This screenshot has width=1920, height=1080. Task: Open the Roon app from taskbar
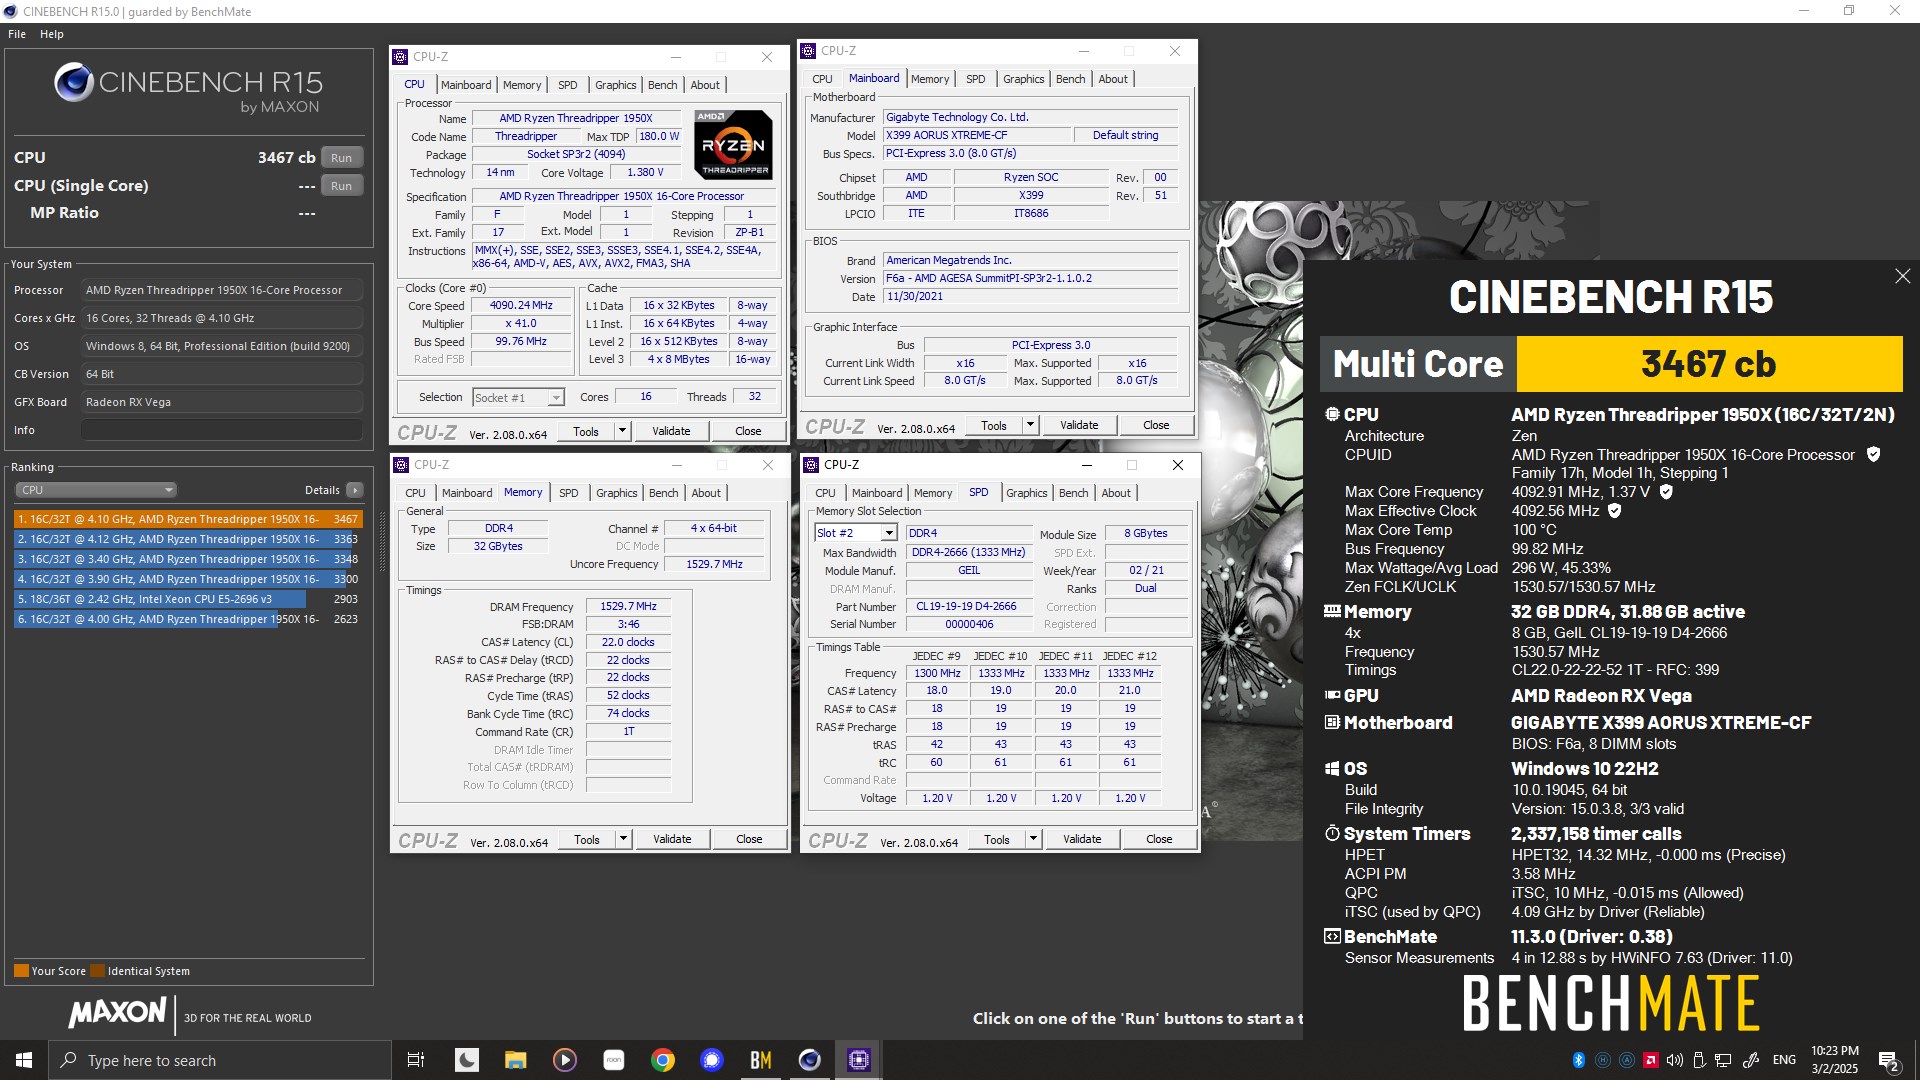coord(613,1060)
